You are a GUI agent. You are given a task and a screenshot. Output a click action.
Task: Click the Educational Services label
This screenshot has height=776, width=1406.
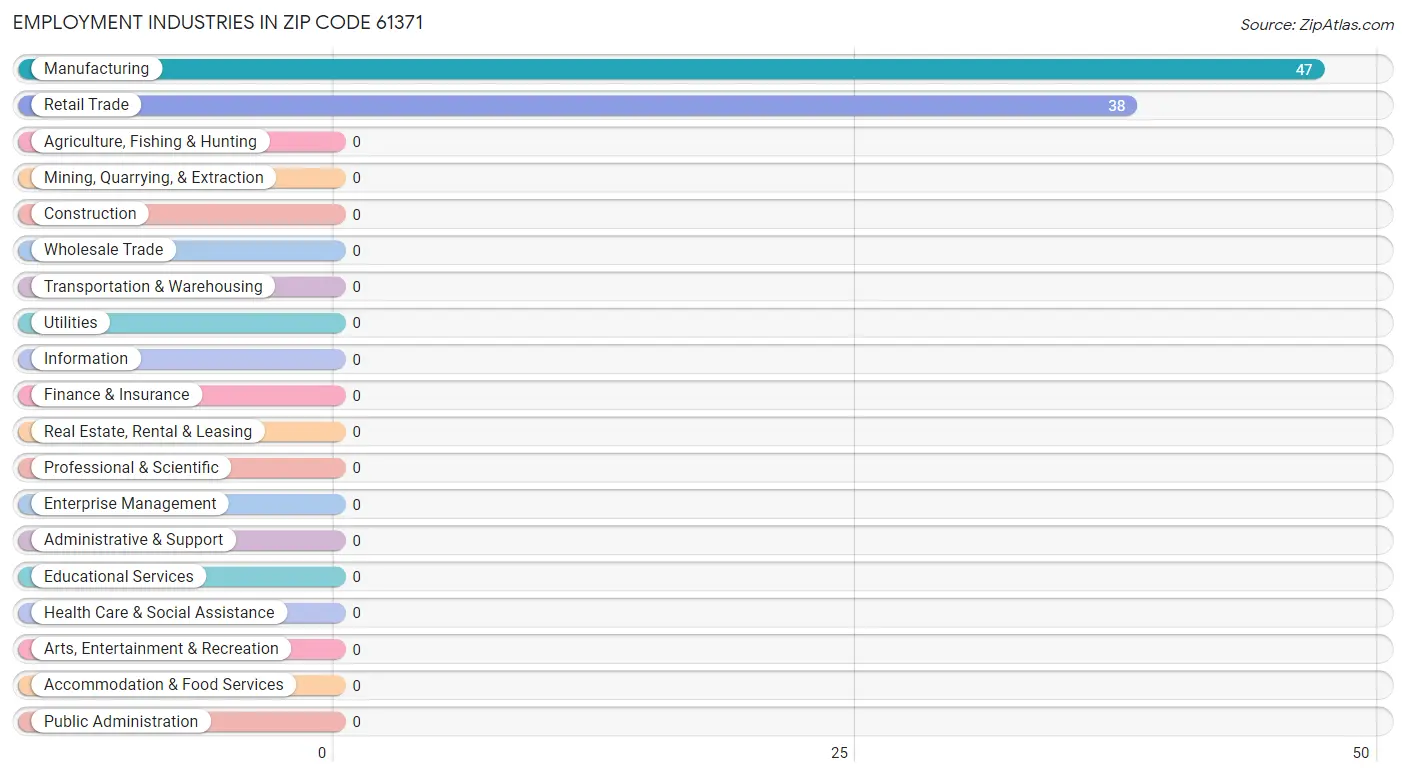119,577
